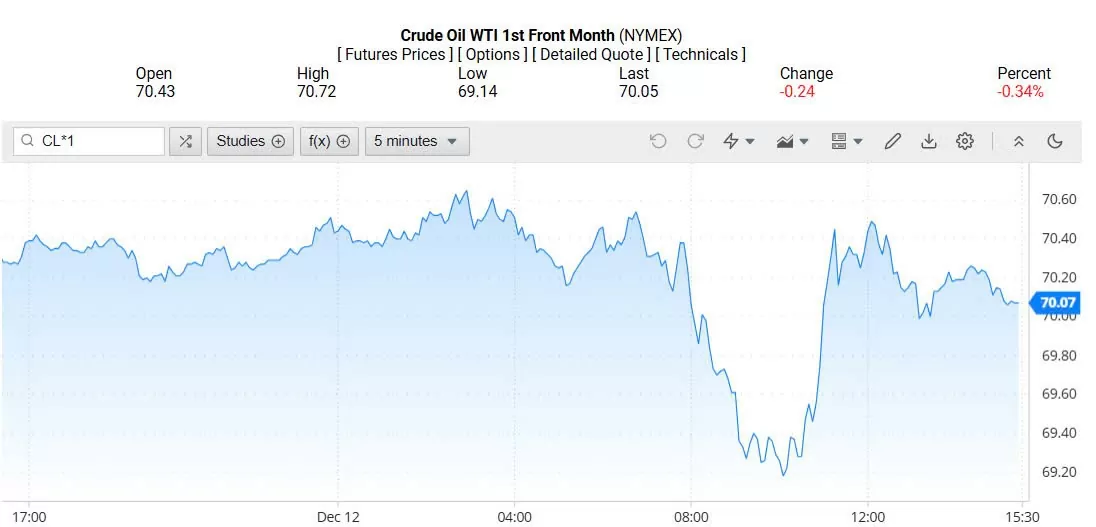Switch to the Technicals link
Image resolution: width=1096 pixels, height=527 pixels.
click(701, 54)
